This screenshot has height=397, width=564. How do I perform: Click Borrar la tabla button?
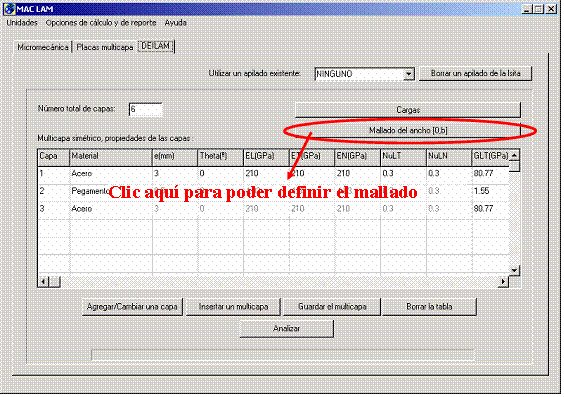429,307
